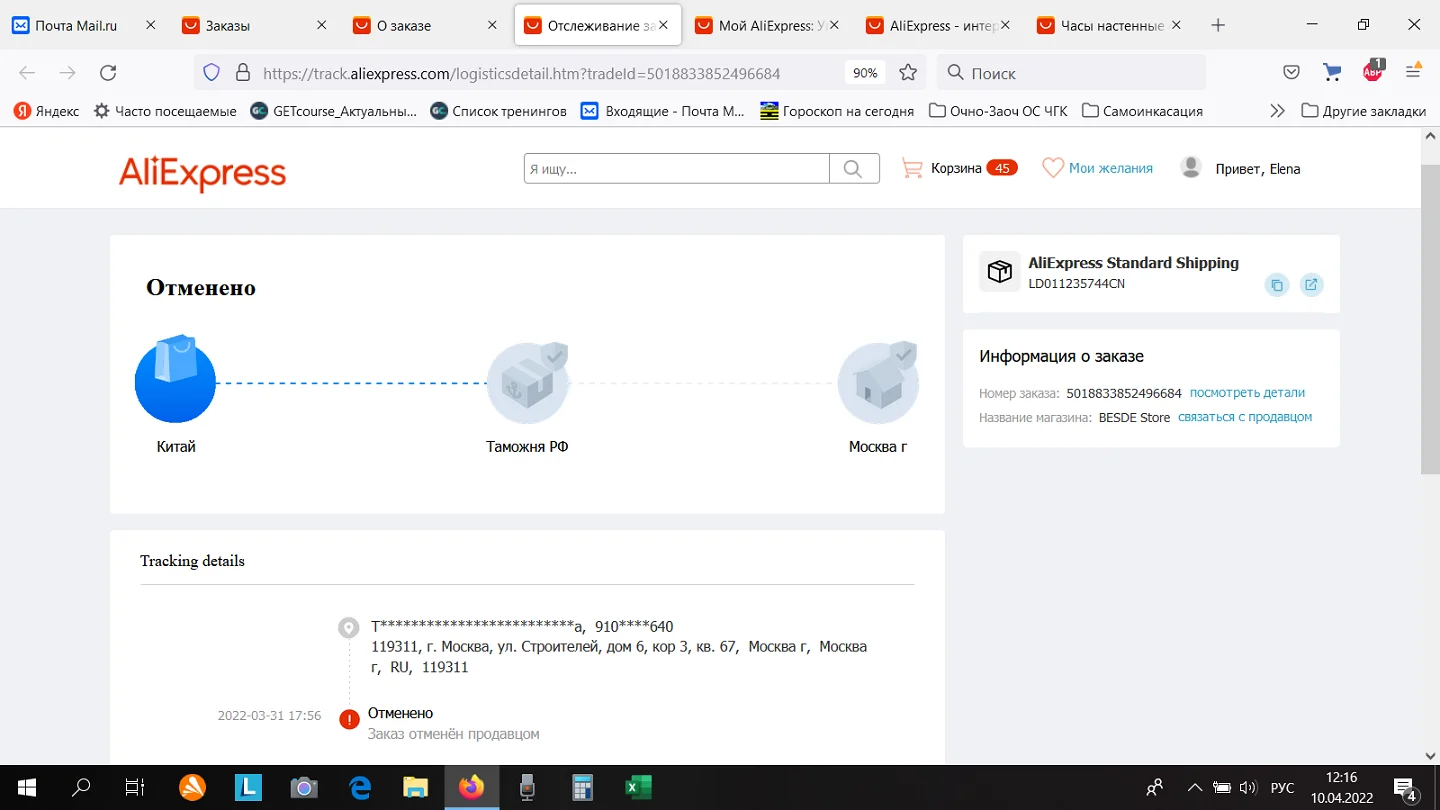Click the page vertical scrollbar thumb
The height and width of the screenshot is (810, 1440).
(1430, 318)
